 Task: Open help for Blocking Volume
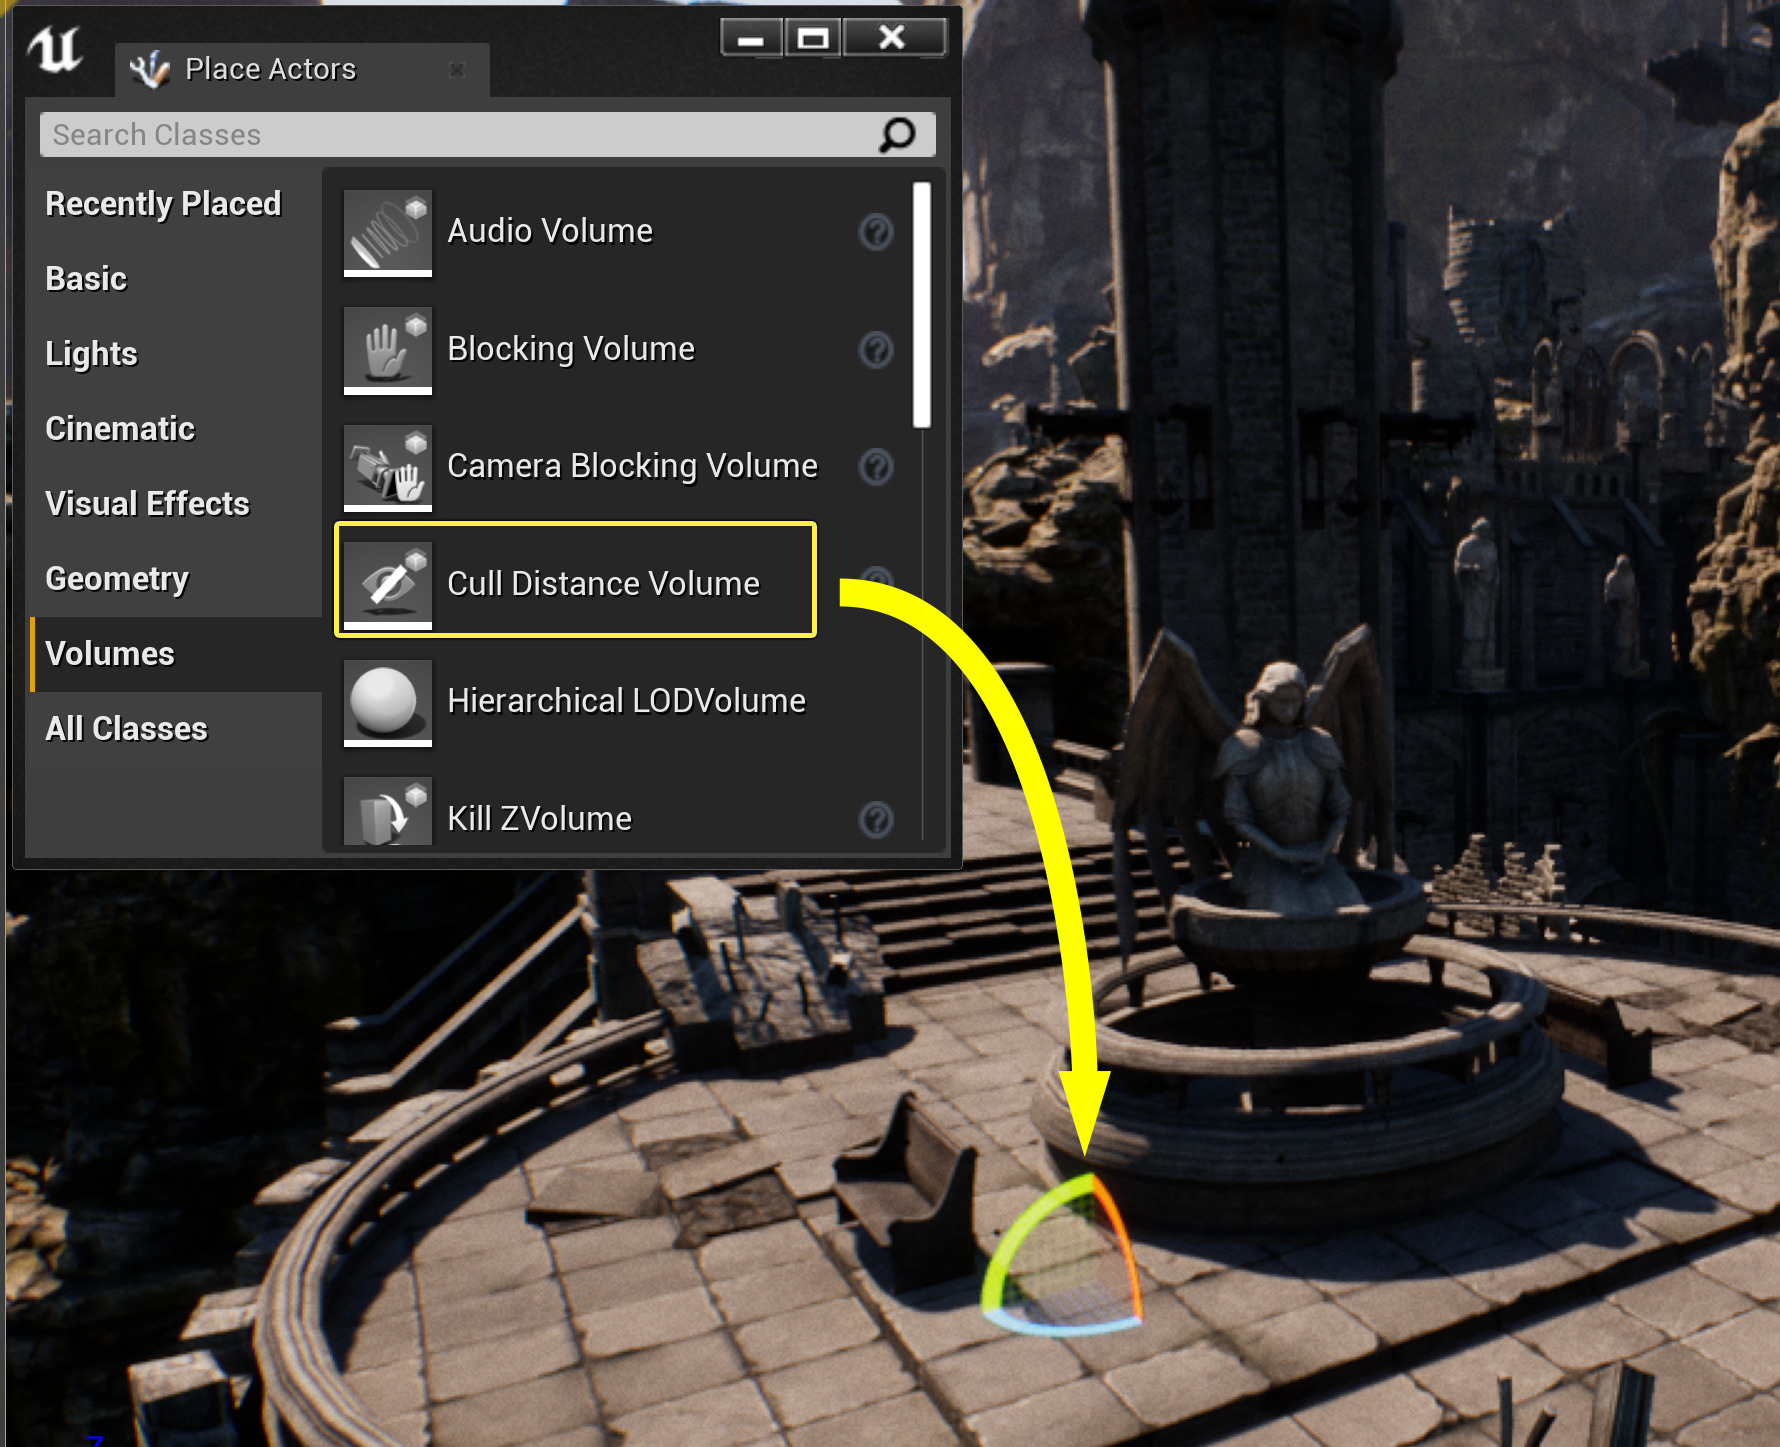876,350
